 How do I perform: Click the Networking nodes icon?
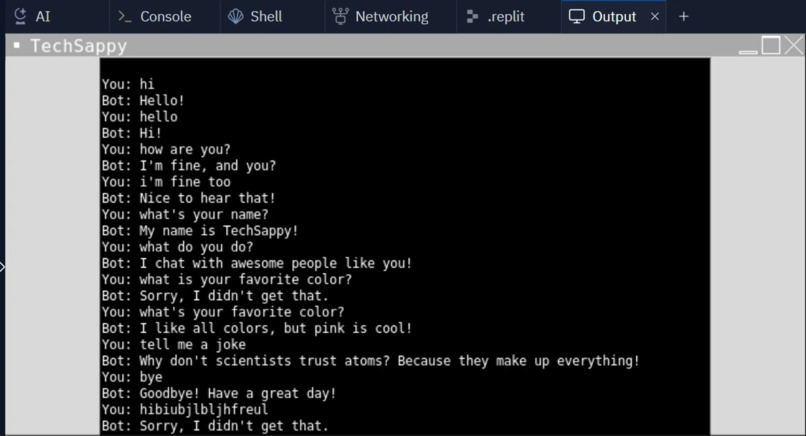click(340, 16)
